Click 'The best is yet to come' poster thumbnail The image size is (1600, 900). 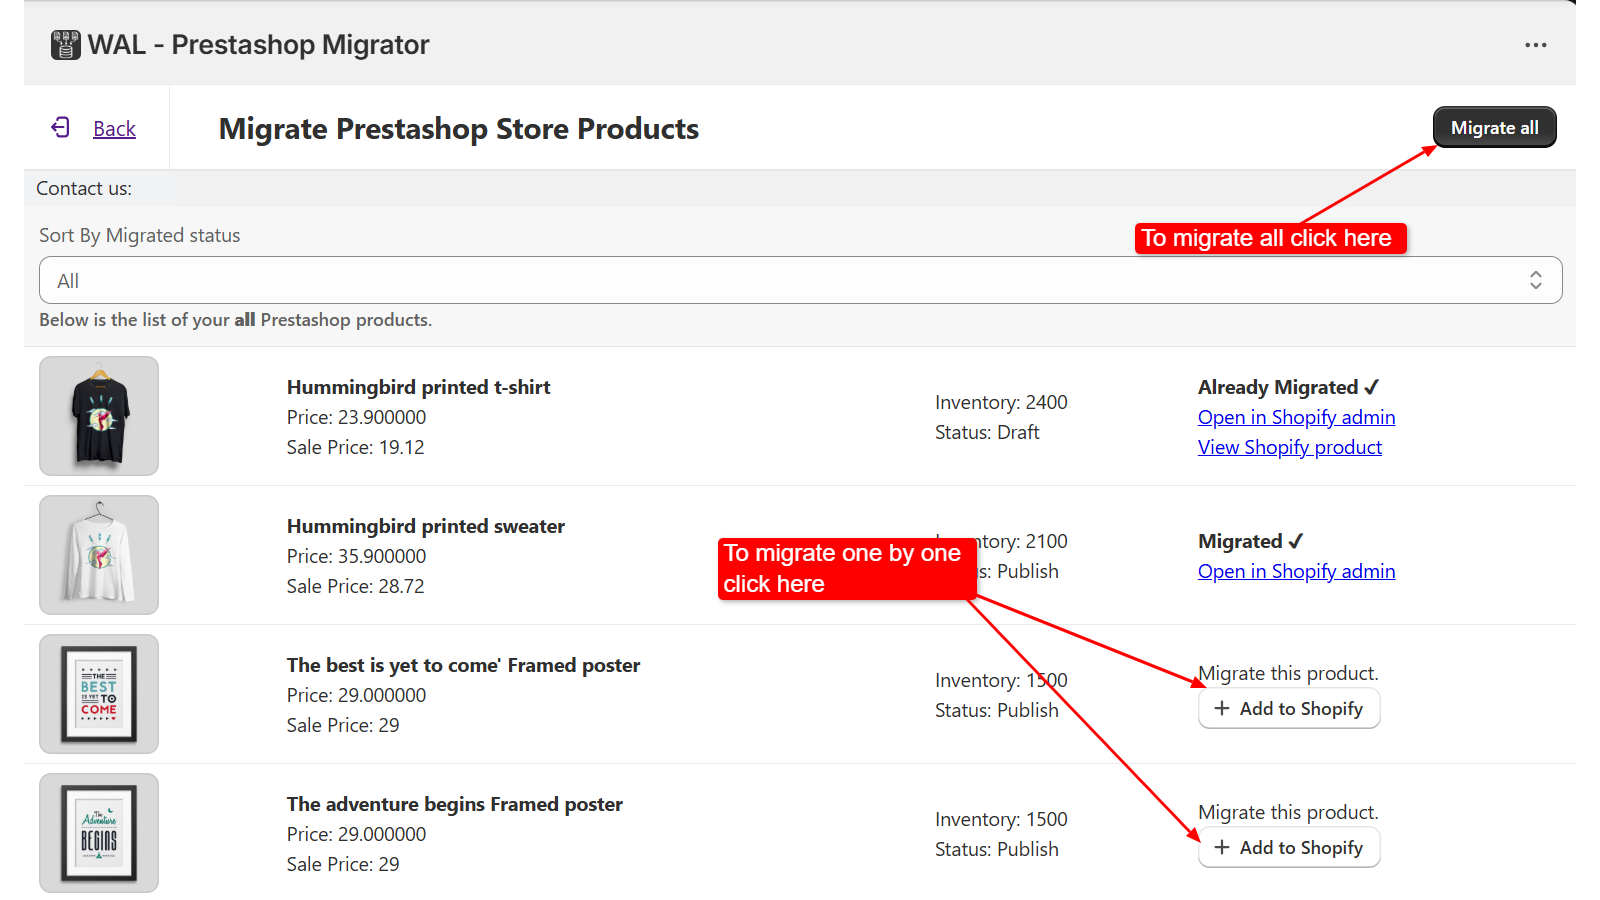pos(99,694)
